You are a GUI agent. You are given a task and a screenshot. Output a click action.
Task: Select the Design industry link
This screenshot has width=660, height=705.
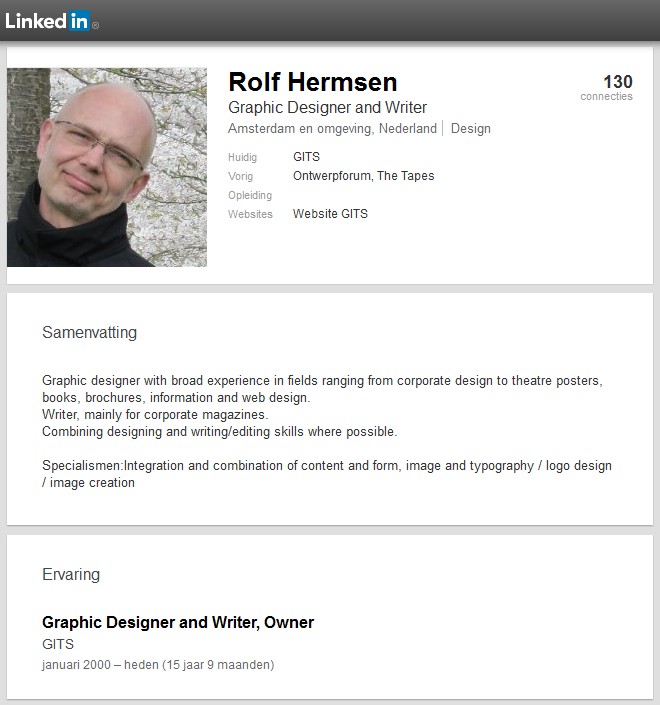coord(471,129)
